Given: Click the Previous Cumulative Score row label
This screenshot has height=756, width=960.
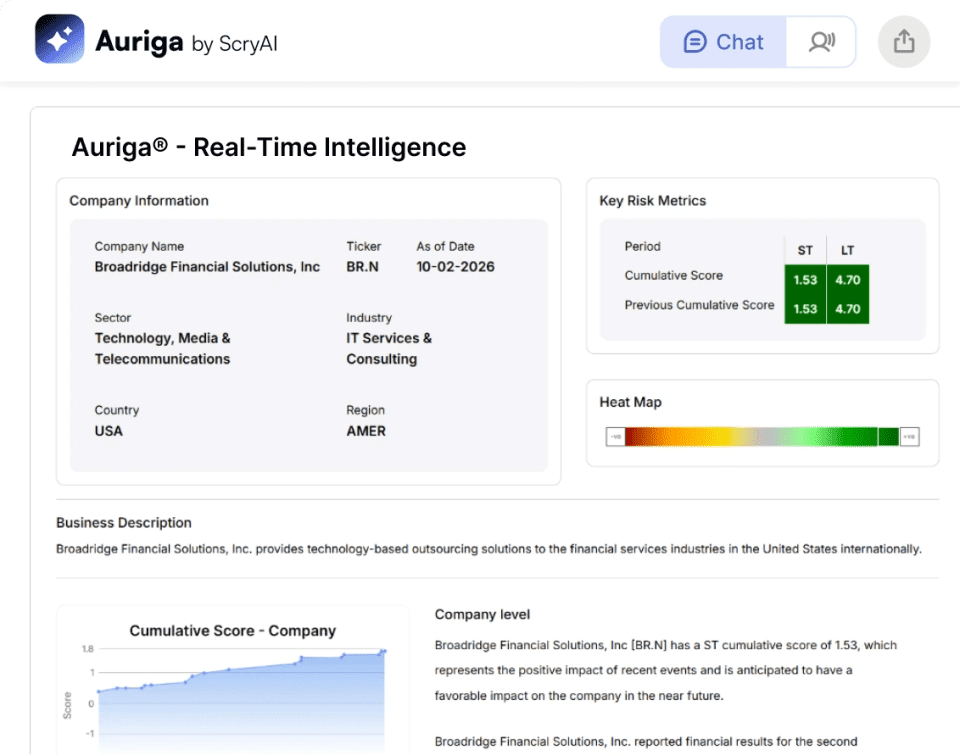Looking at the screenshot, I should click(x=699, y=305).
